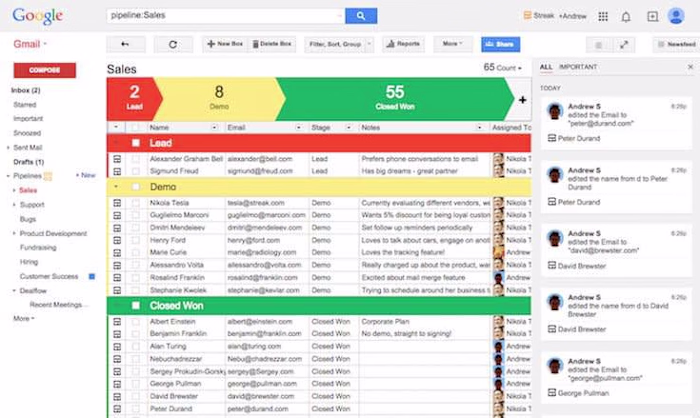This screenshot has width=700, height=418.
Task: Open the Name column dropdown arrow
Action: click(214, 128)
